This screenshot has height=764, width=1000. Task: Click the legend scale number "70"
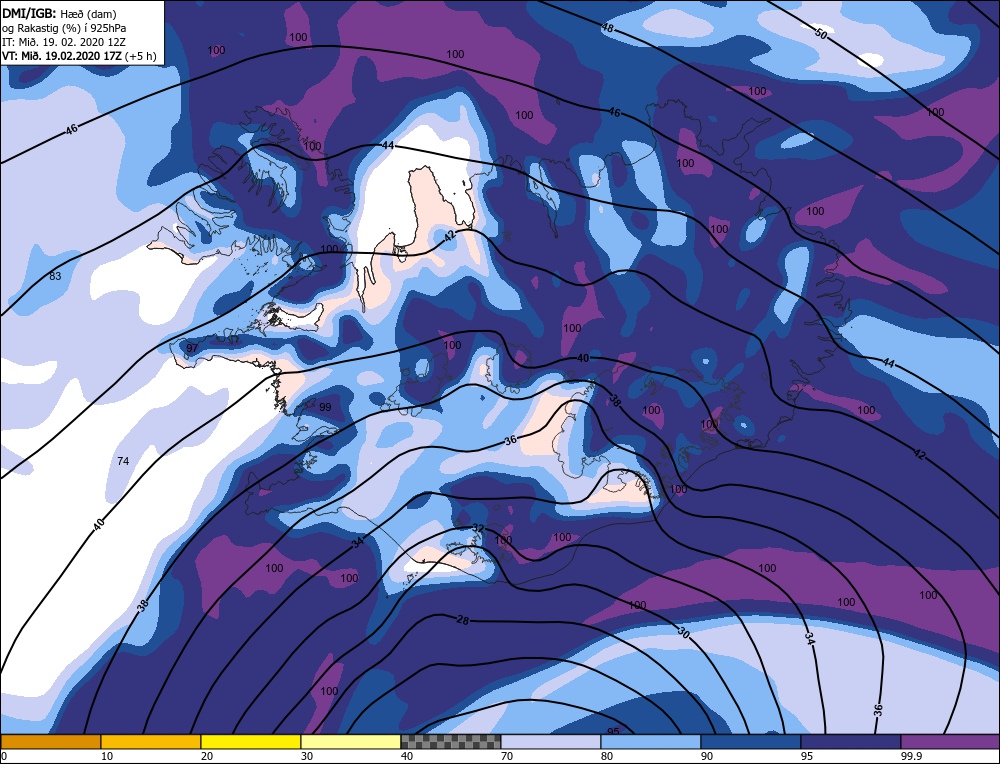(508, 756)
